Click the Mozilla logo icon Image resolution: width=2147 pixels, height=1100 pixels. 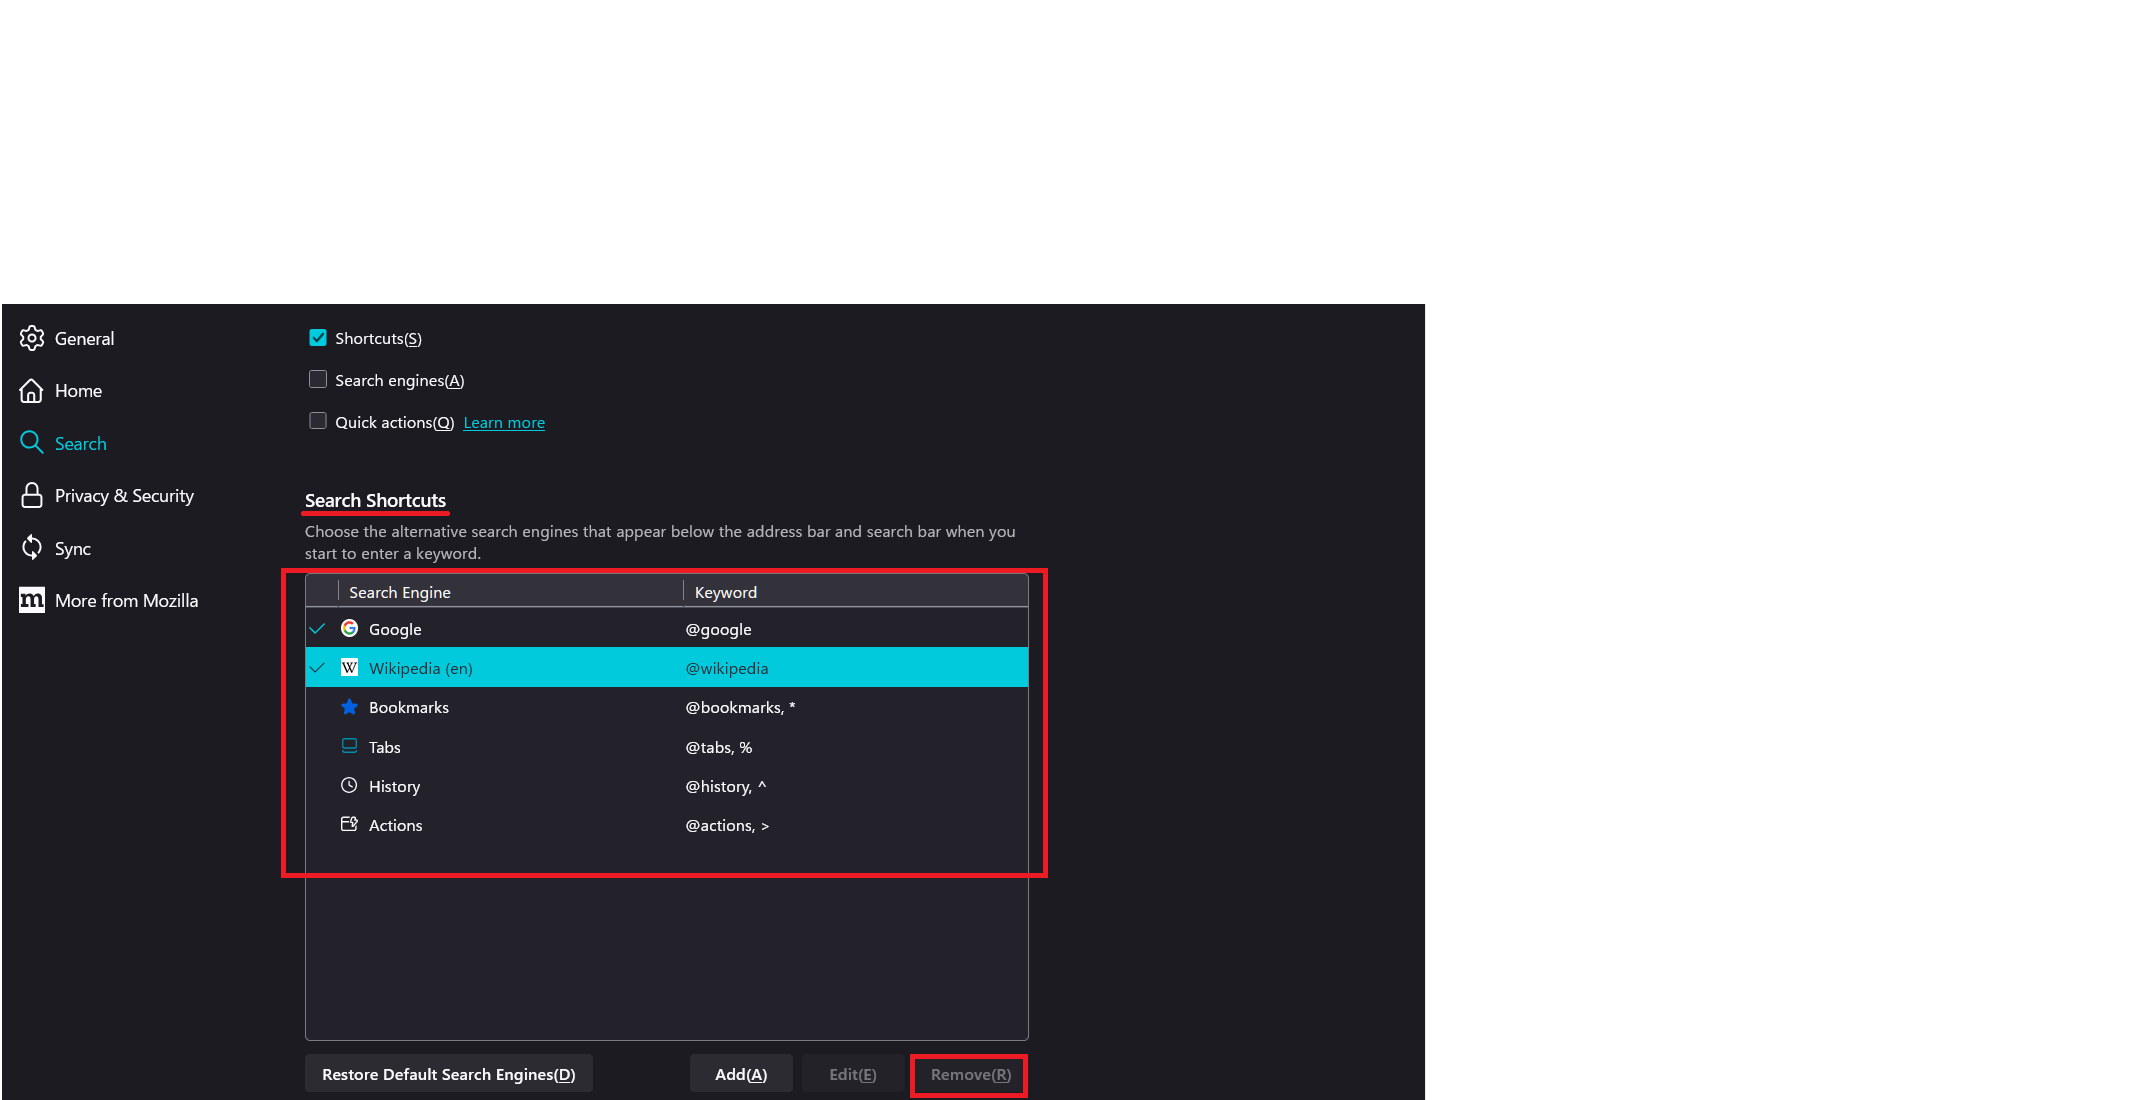(x=32, y=600)
